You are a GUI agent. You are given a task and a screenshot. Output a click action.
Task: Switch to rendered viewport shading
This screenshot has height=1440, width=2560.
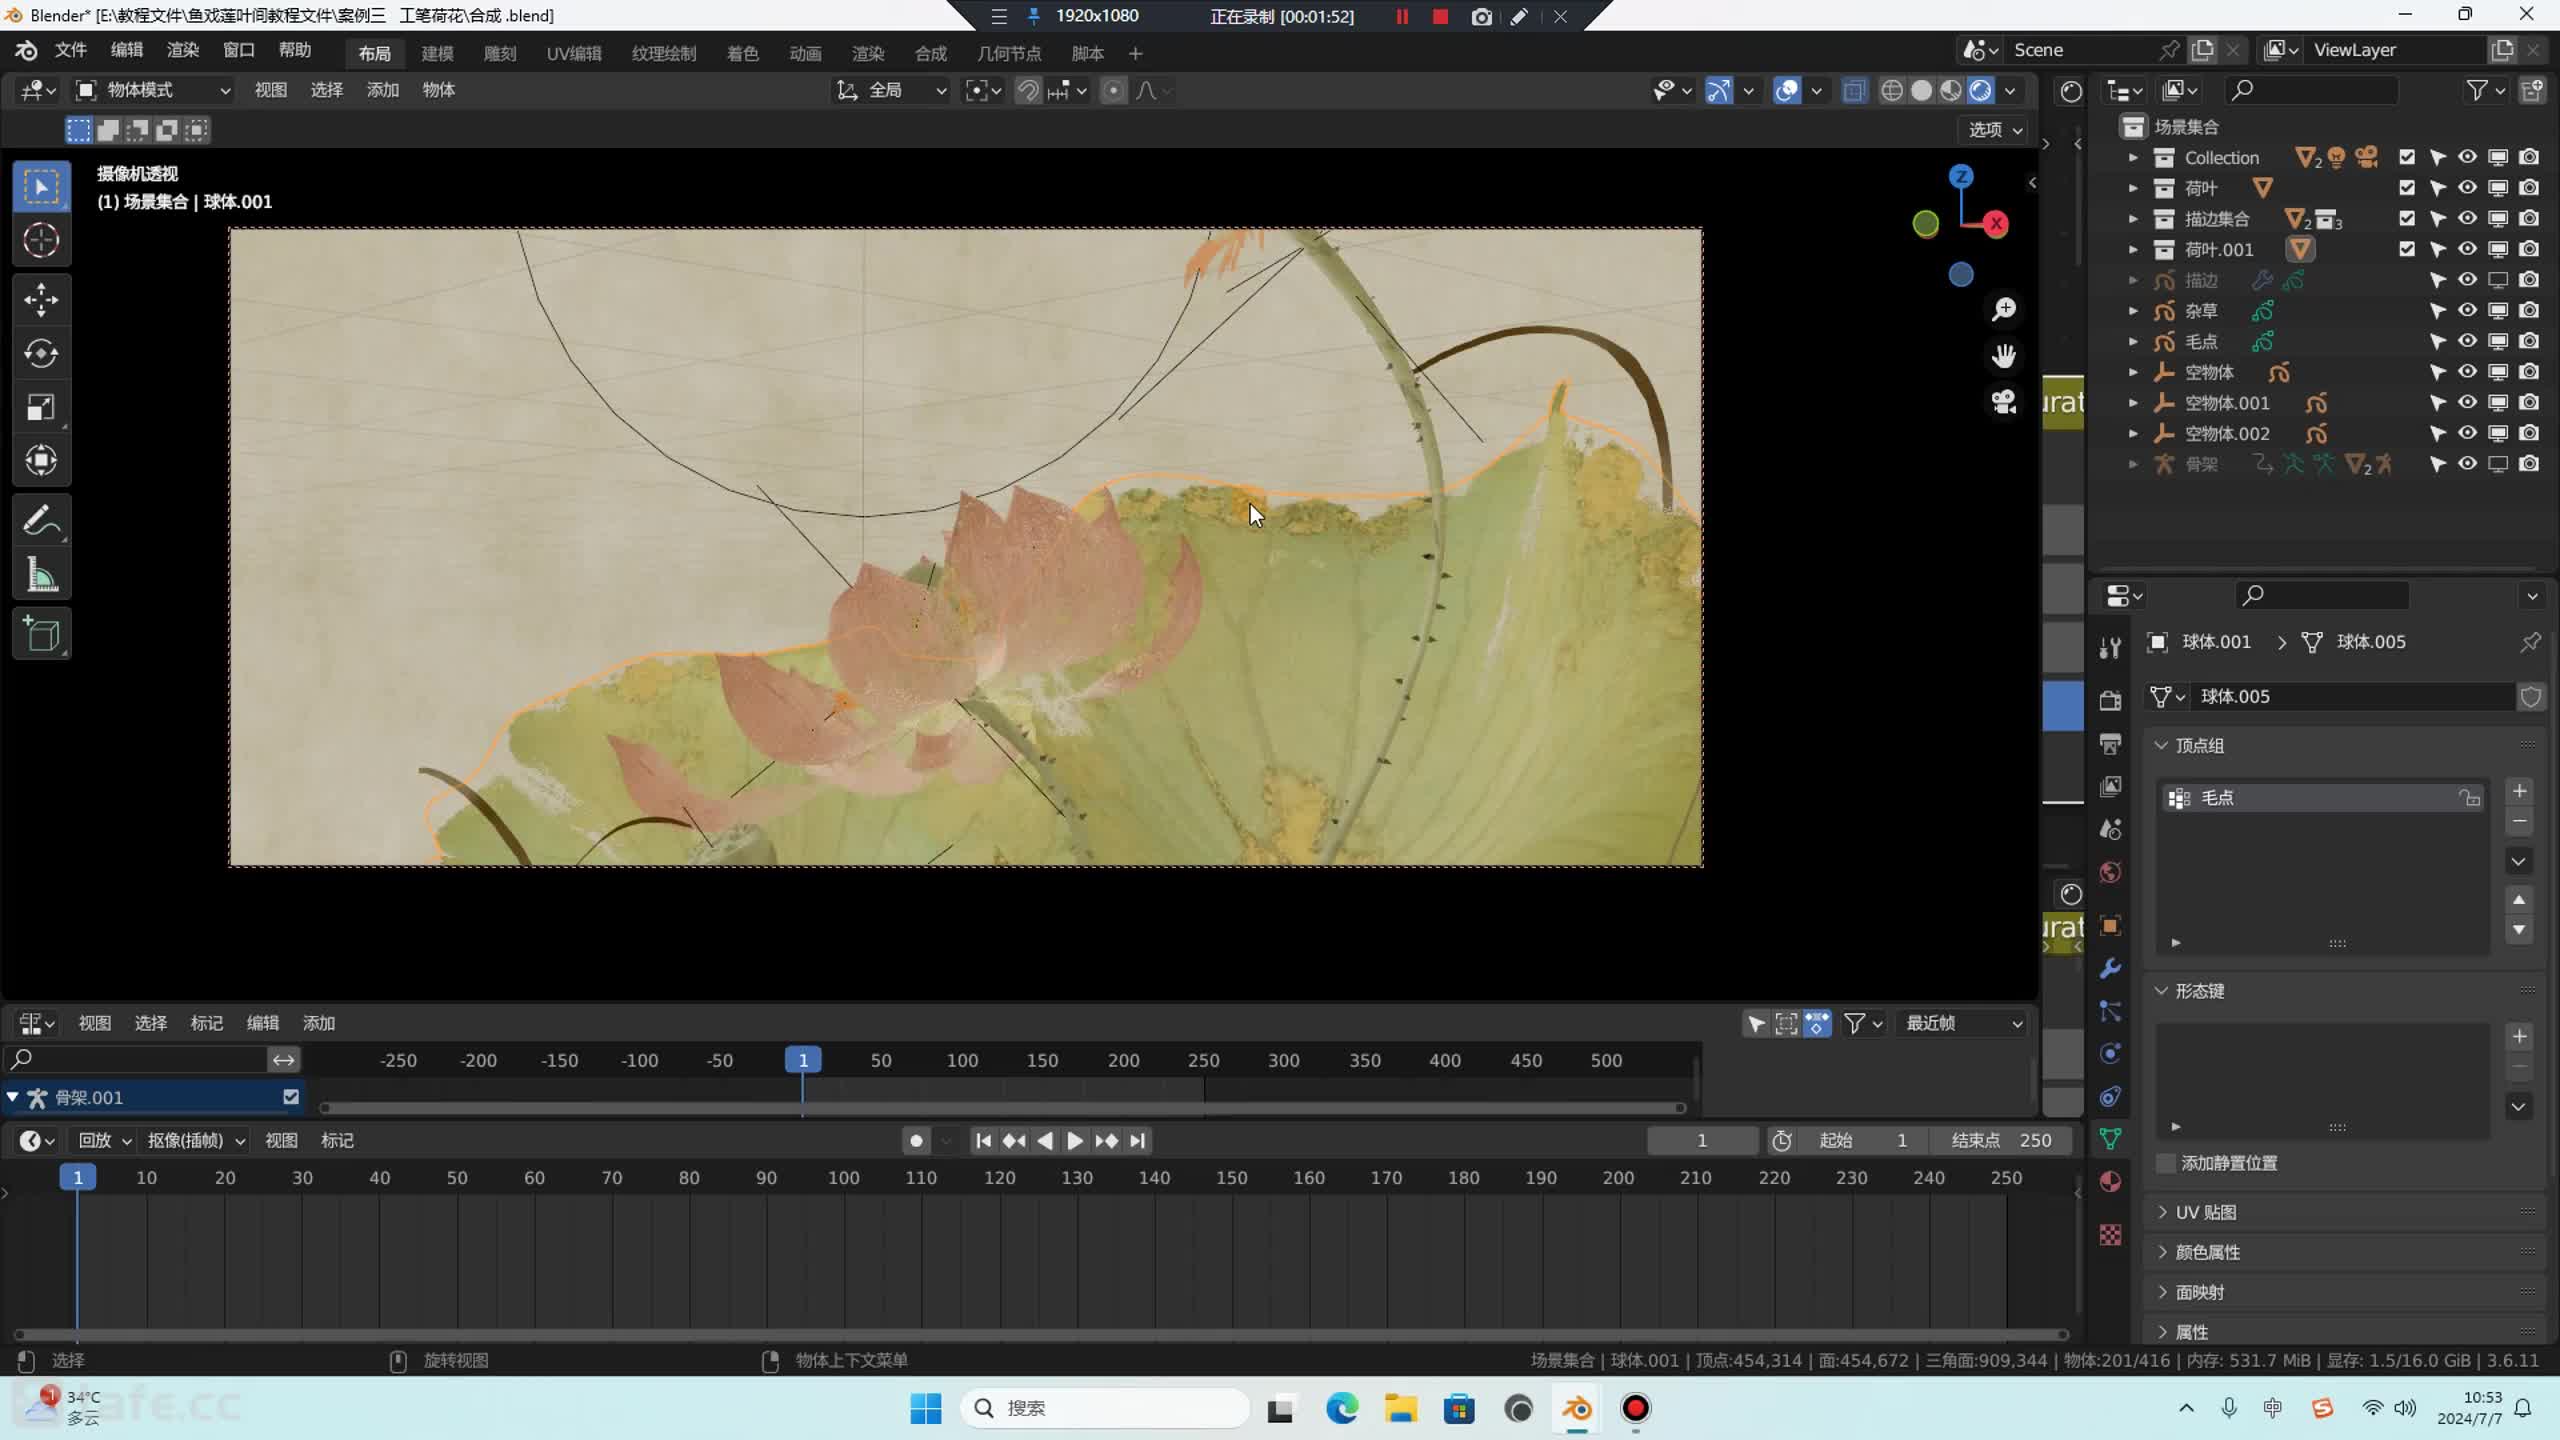(x=1980, y=90)
